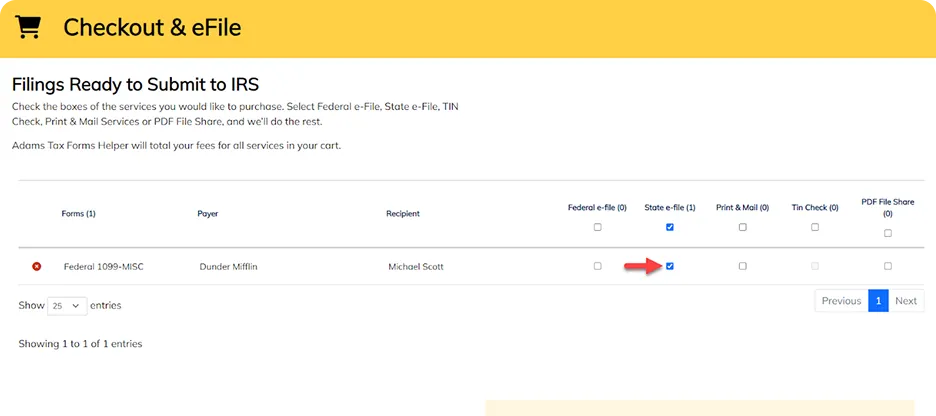The width and height of the screenshot is (936, 416).
Task: Select page 1 in pagination
Action: [x=878, y=301]
